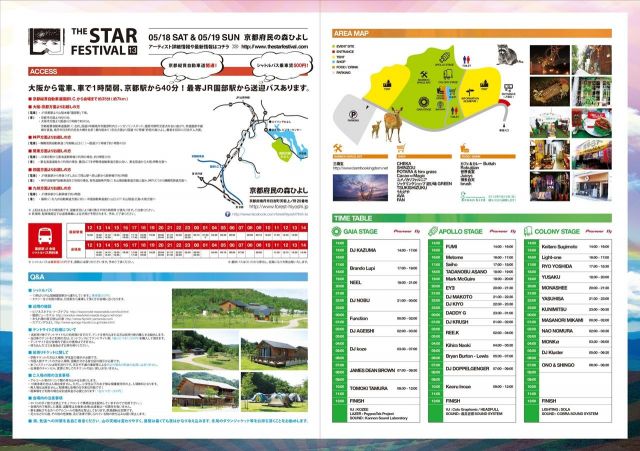Click the cloud bubble mentioning 500円

click(x=280, y=65)
